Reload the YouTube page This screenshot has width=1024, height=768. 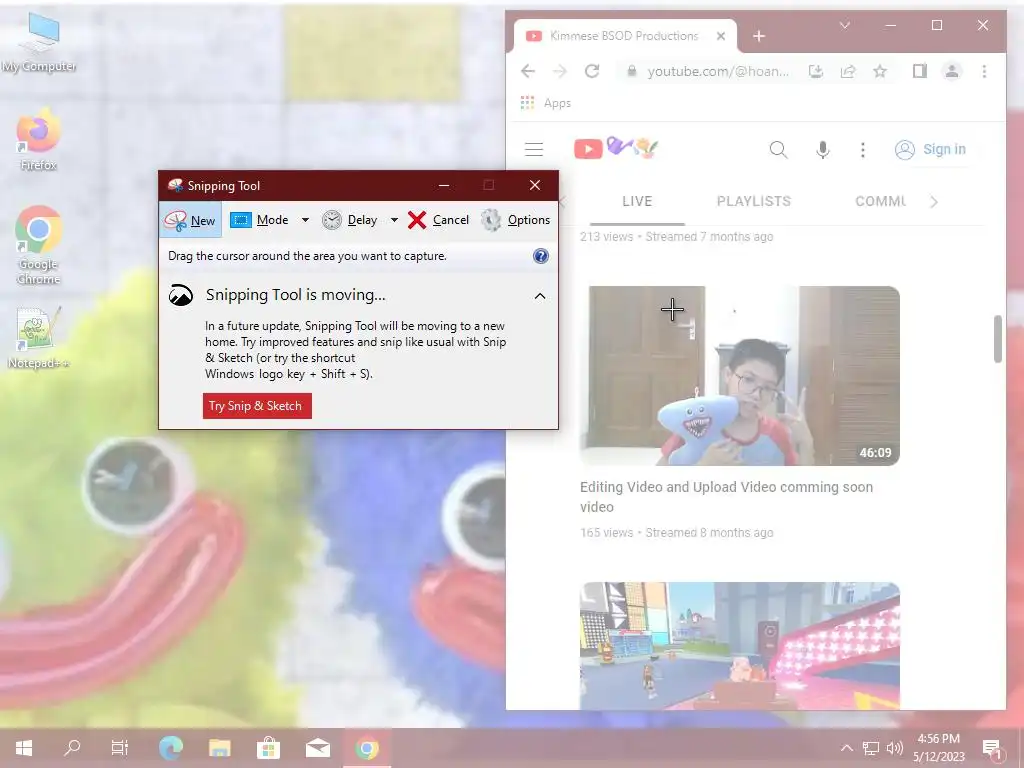[x=592, y=71]
